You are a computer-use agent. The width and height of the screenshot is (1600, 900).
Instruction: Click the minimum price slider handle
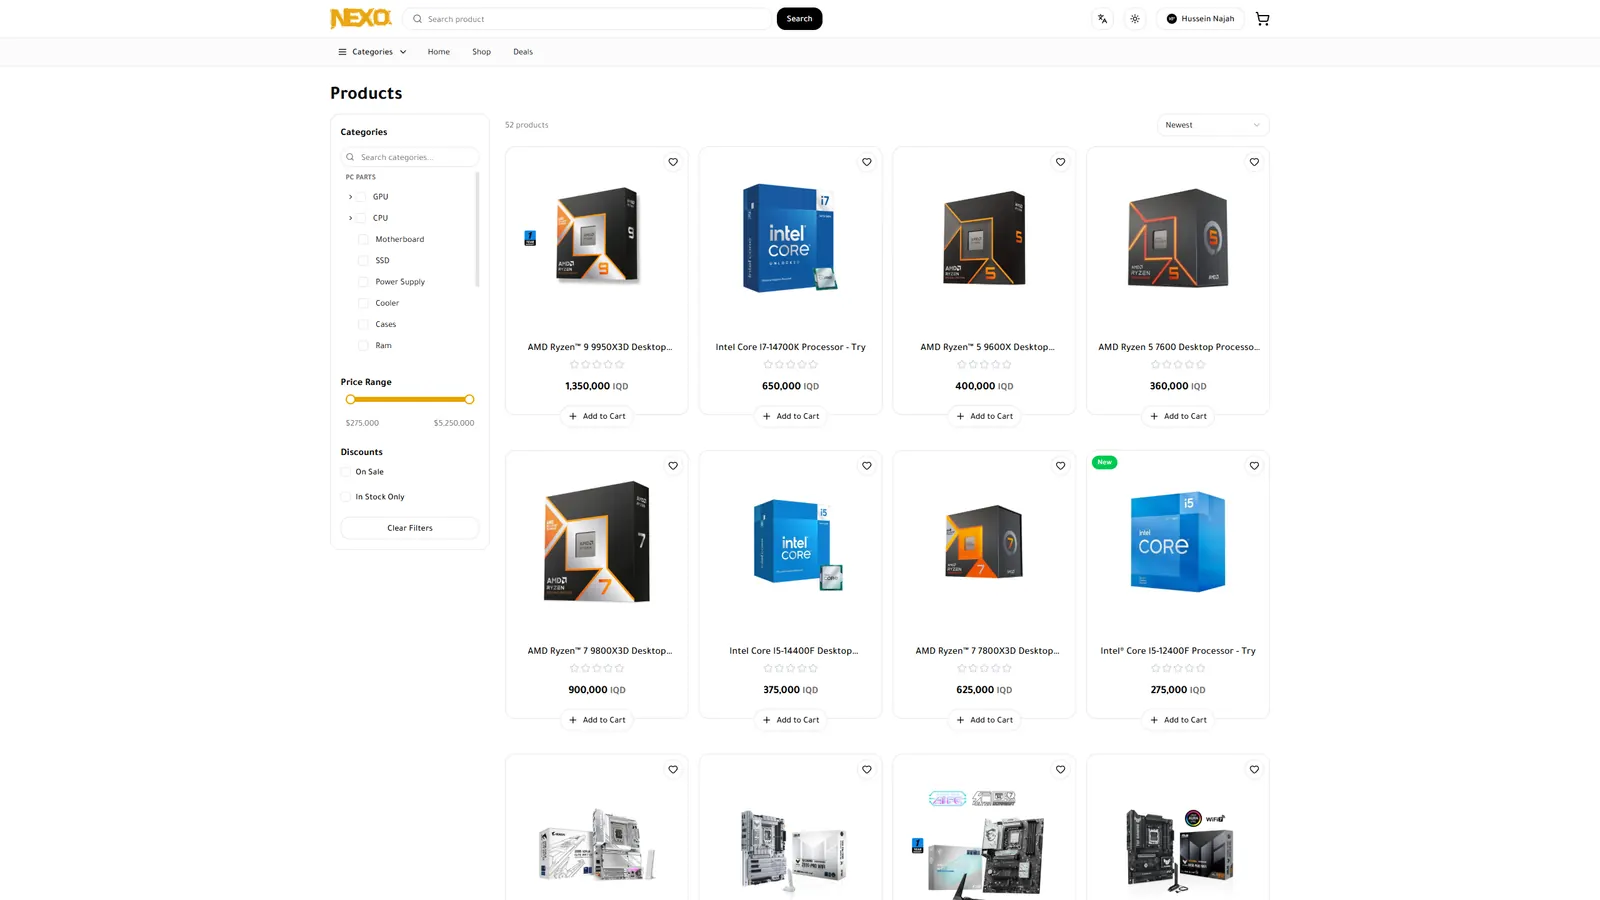350,399
